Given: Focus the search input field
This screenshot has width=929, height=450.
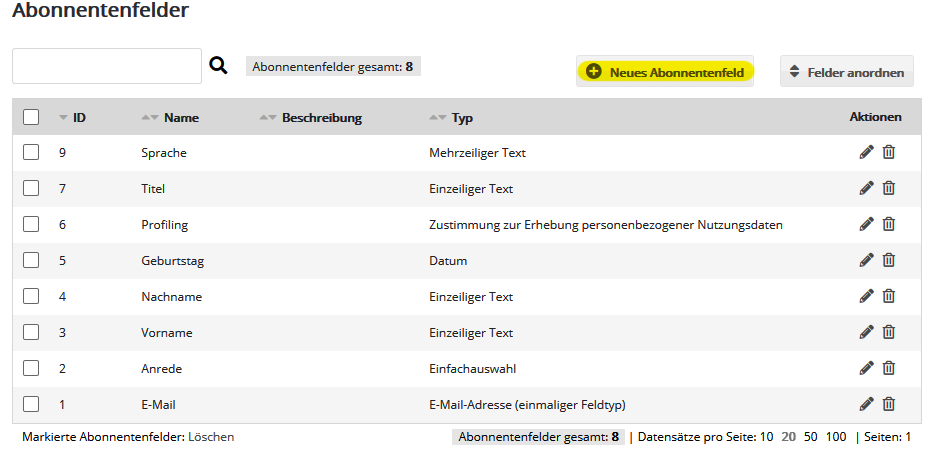Looking at the screenshot, I should point(107,66).
